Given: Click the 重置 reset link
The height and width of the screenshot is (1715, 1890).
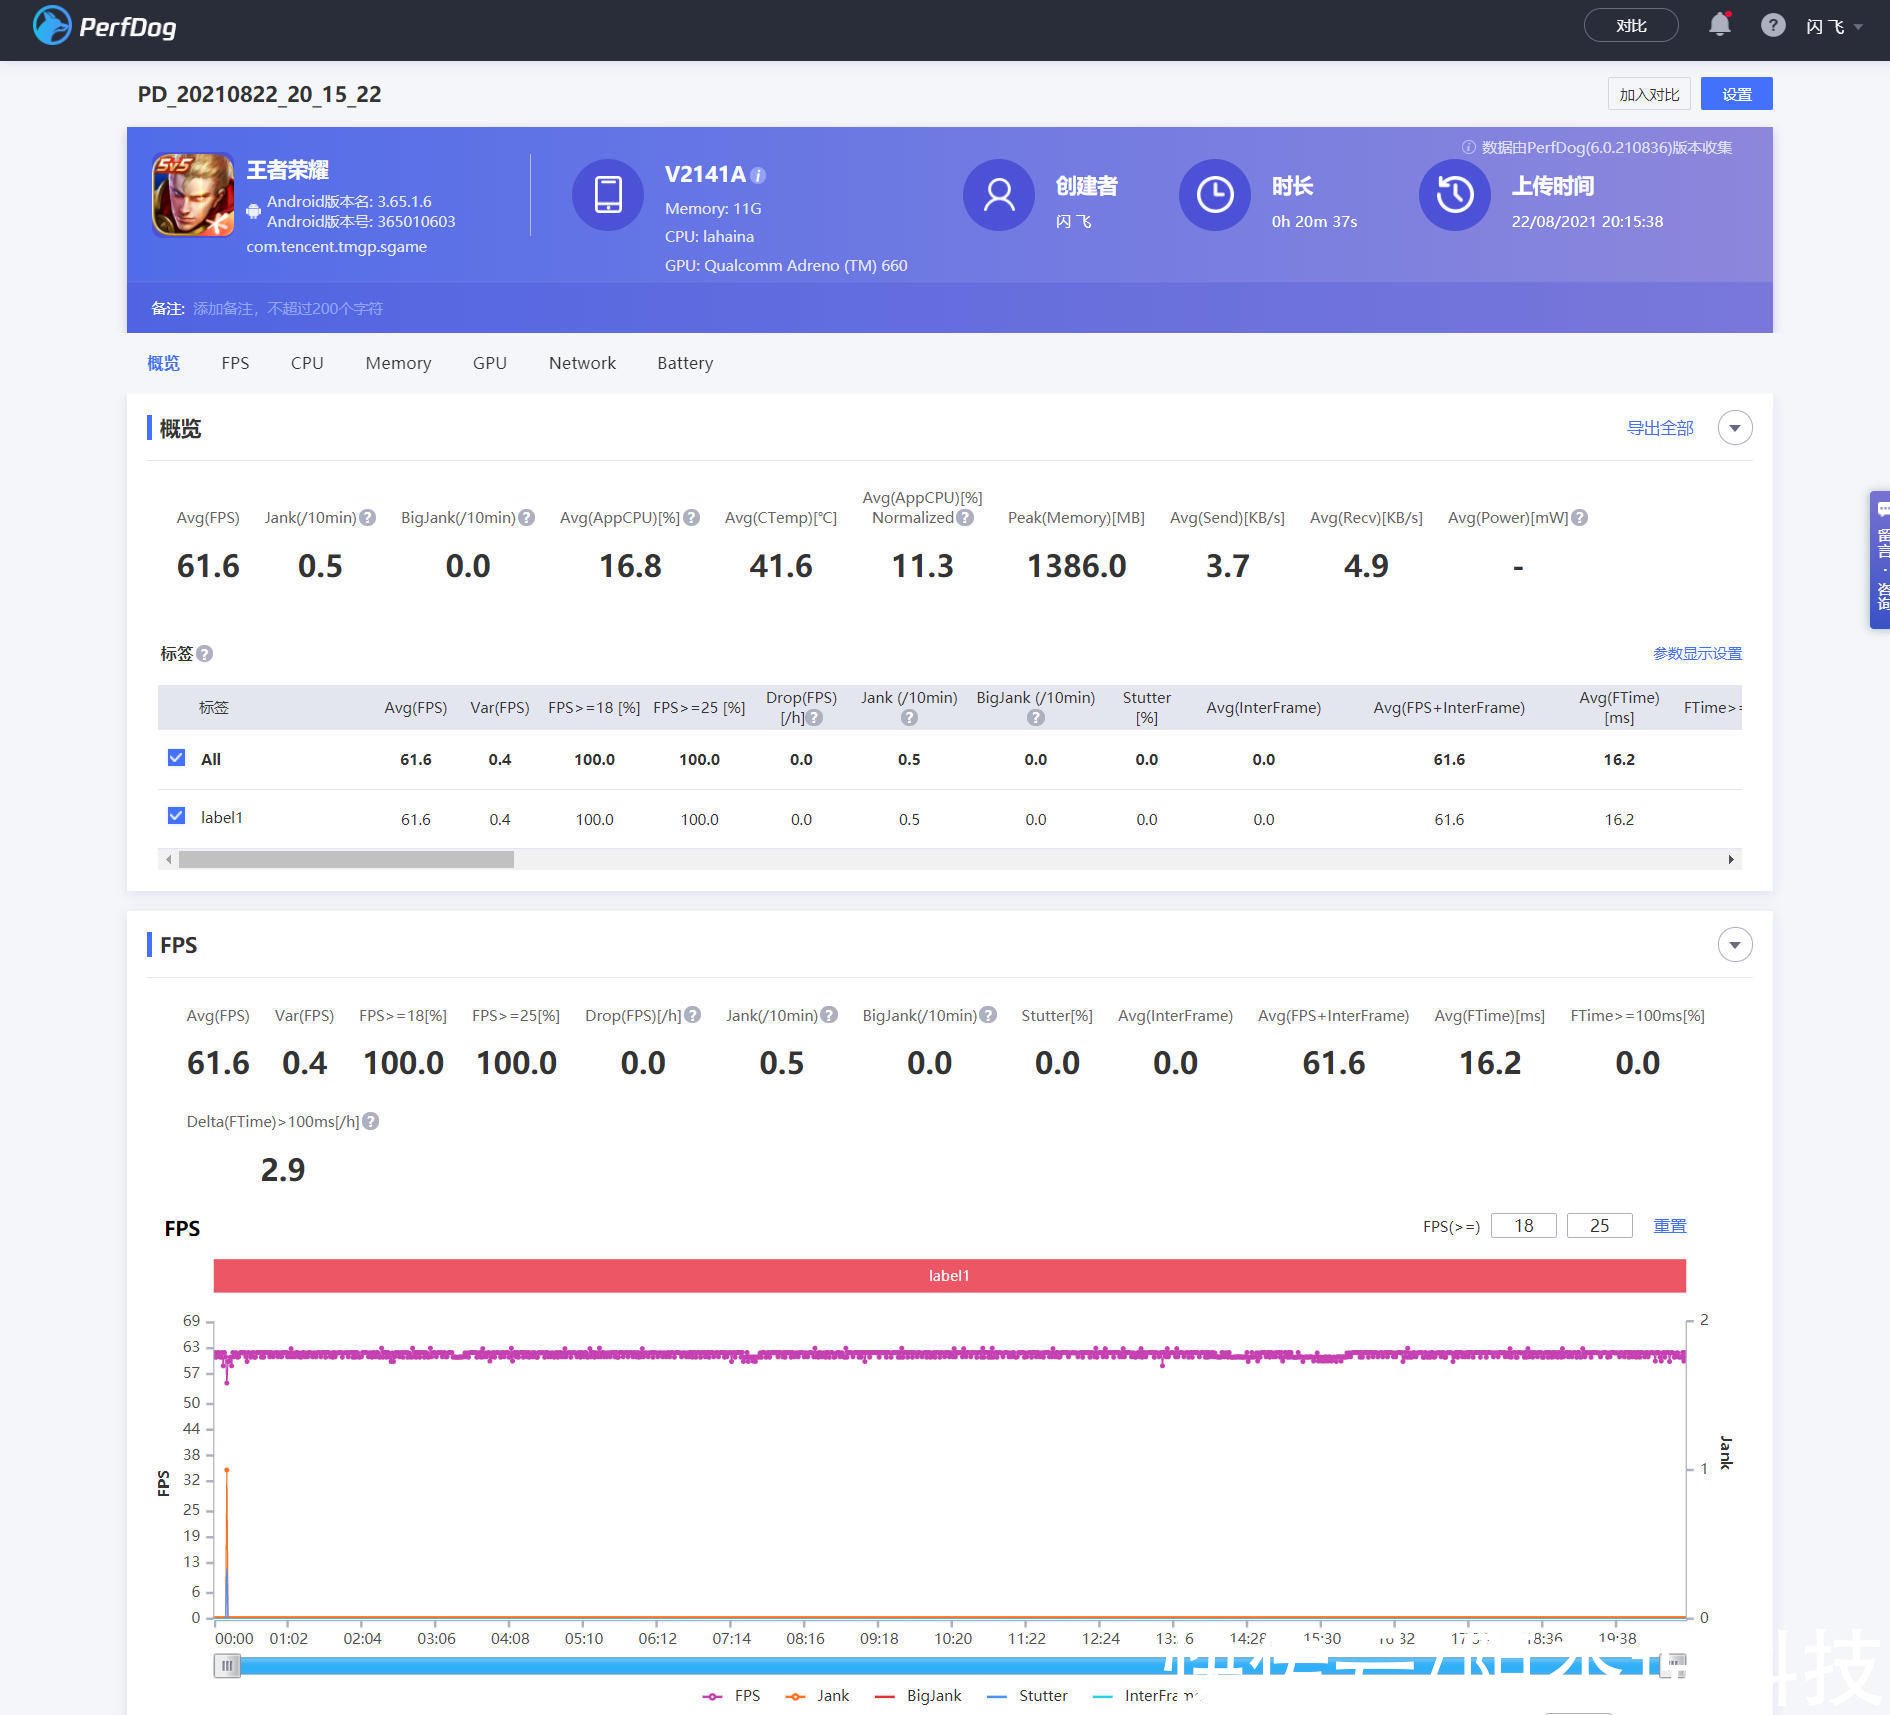Looking at the screenshot, I should [1670, 1226].
